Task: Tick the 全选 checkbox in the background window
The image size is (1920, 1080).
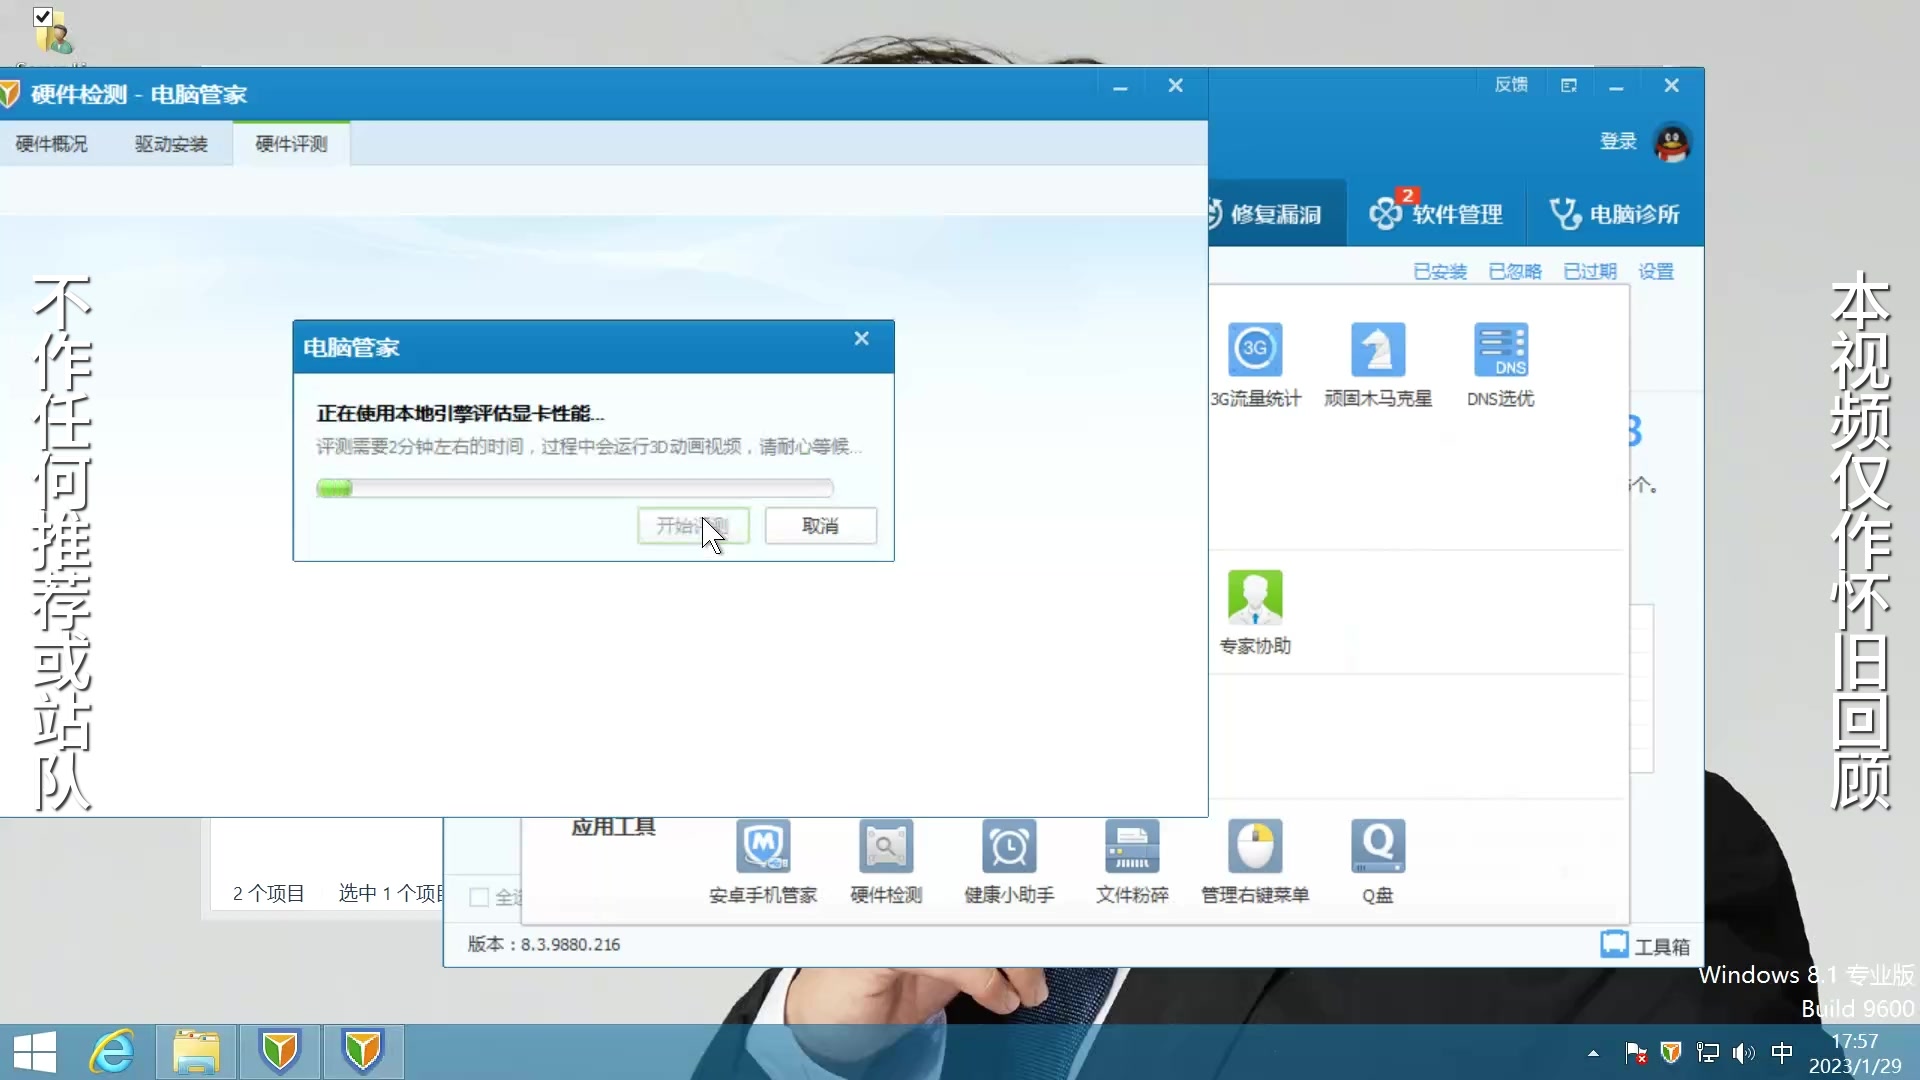Action: pyautogui.click(x=479, y=897)
